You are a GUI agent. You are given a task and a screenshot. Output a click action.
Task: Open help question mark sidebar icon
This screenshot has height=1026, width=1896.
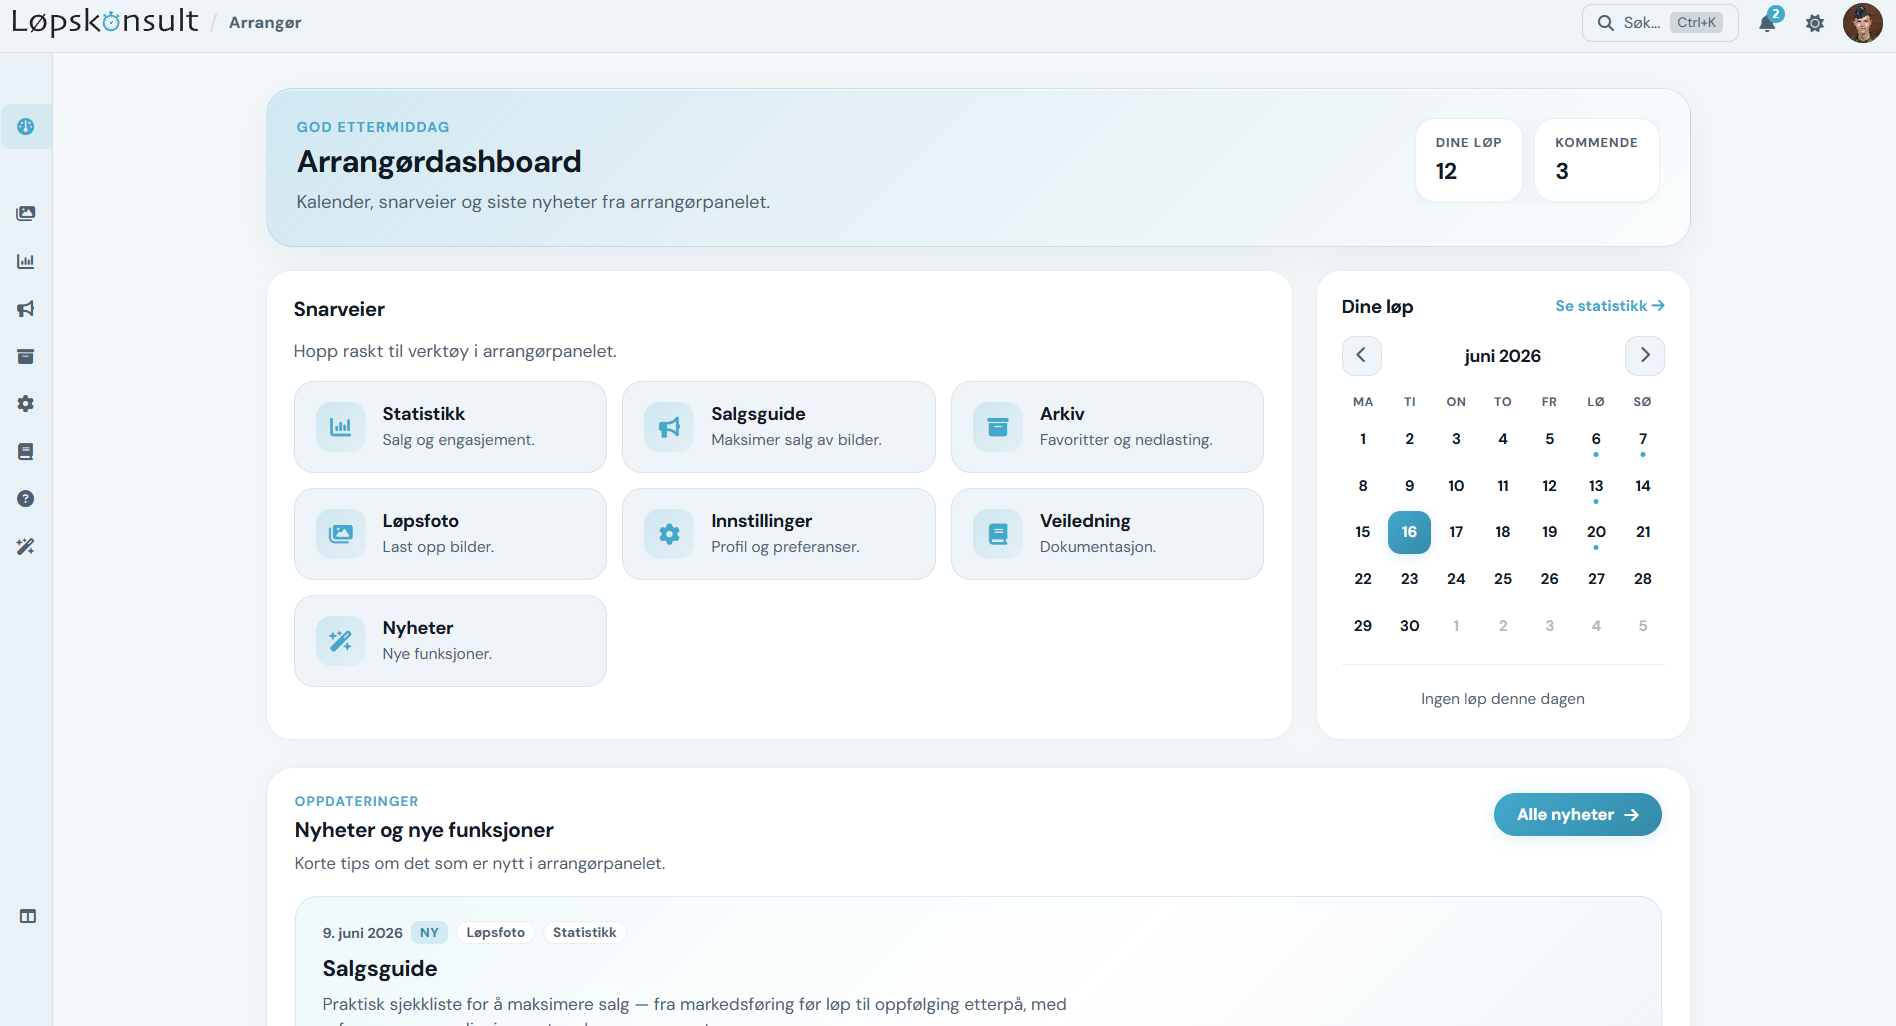click(x=26, y=499)
